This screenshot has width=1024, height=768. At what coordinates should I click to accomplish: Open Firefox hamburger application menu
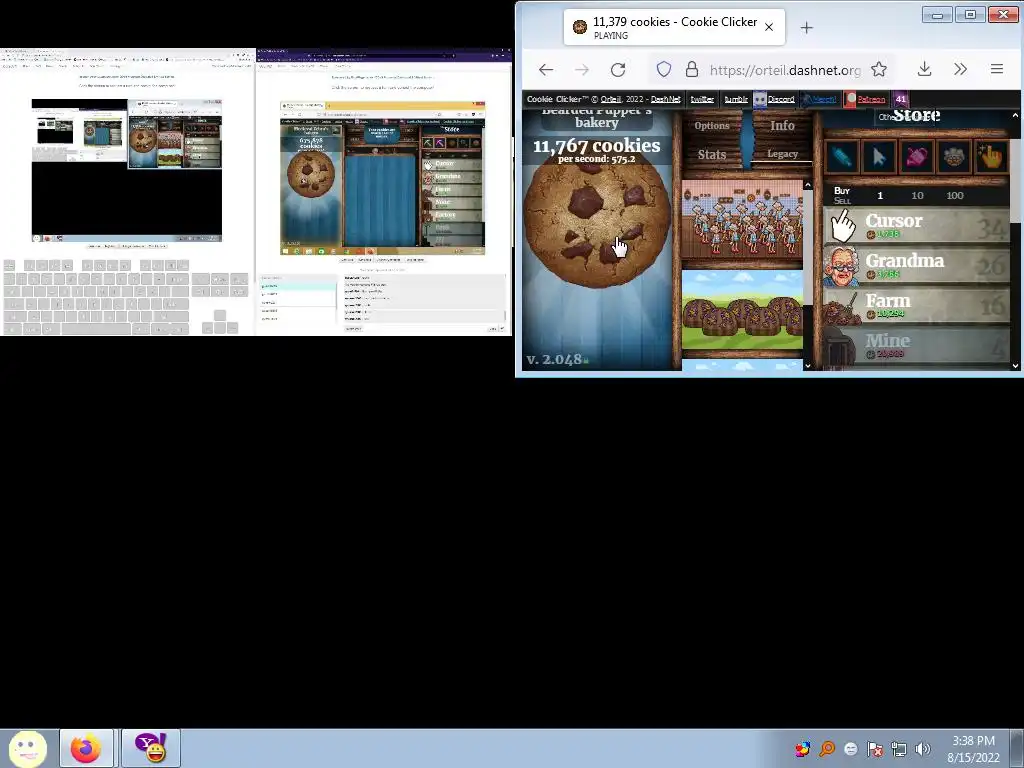pyautogui.click(x=997, y=69)
